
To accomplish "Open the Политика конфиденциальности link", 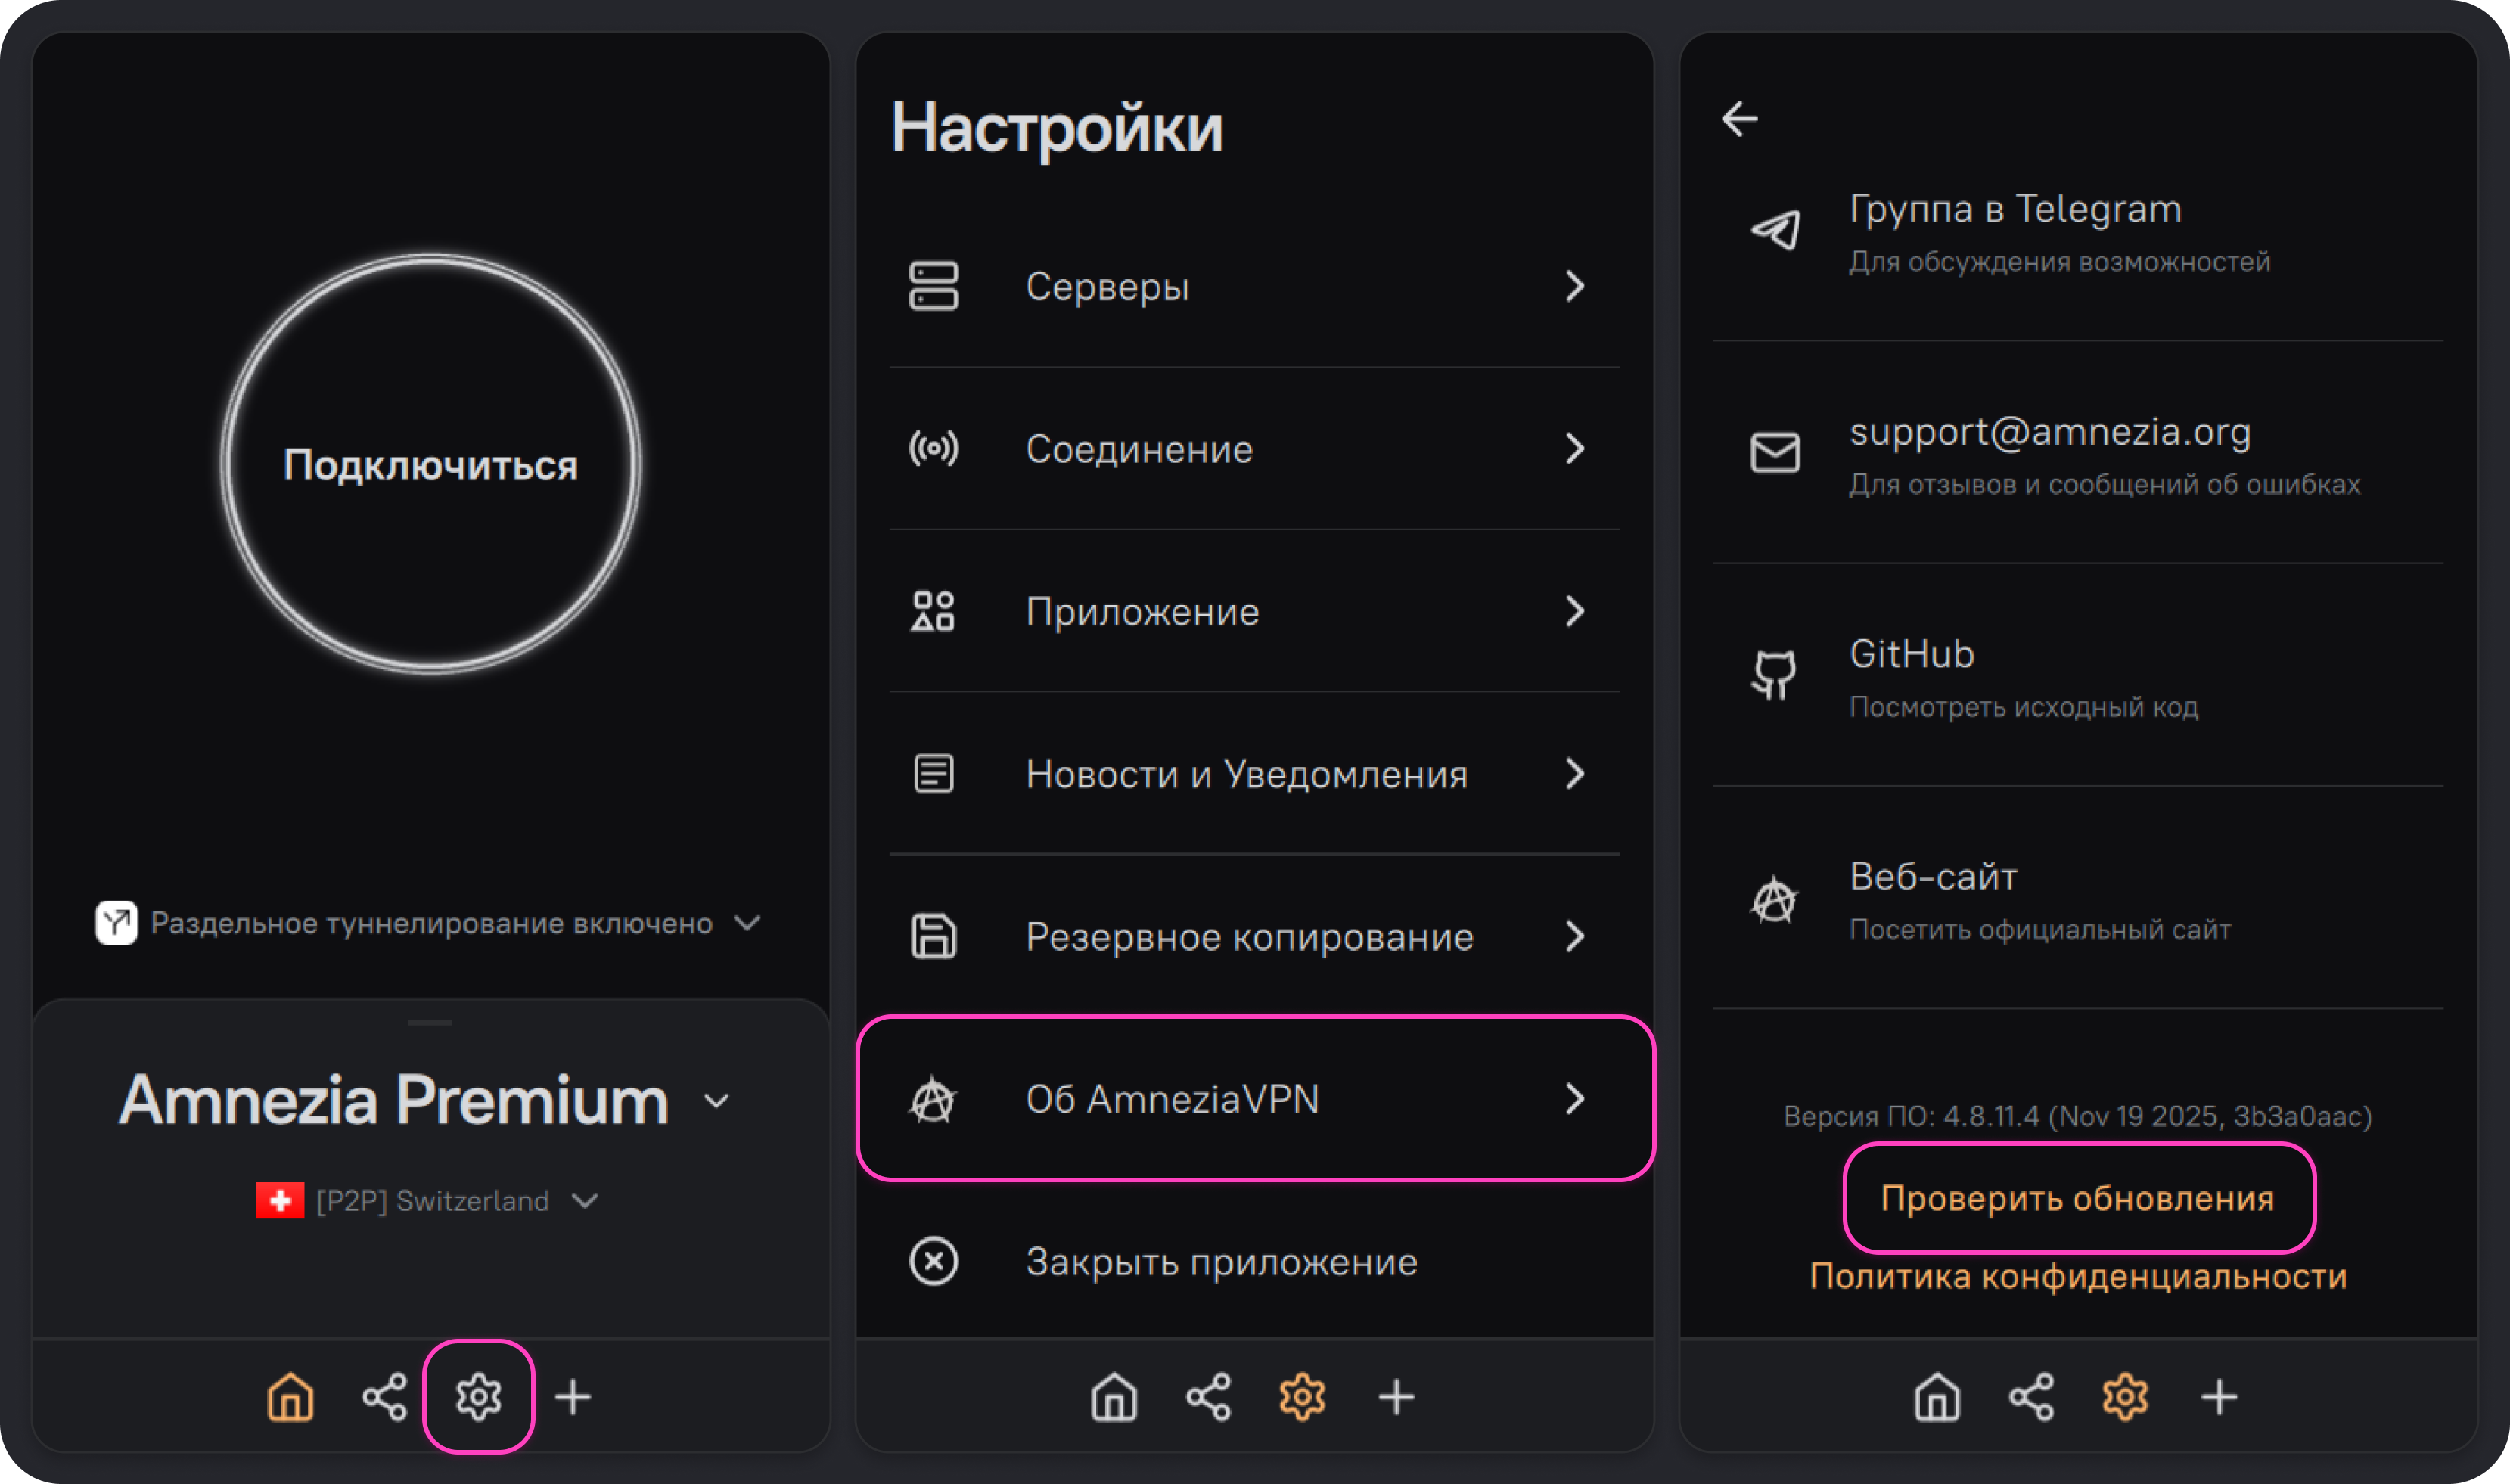I will coord(2078,1277).
